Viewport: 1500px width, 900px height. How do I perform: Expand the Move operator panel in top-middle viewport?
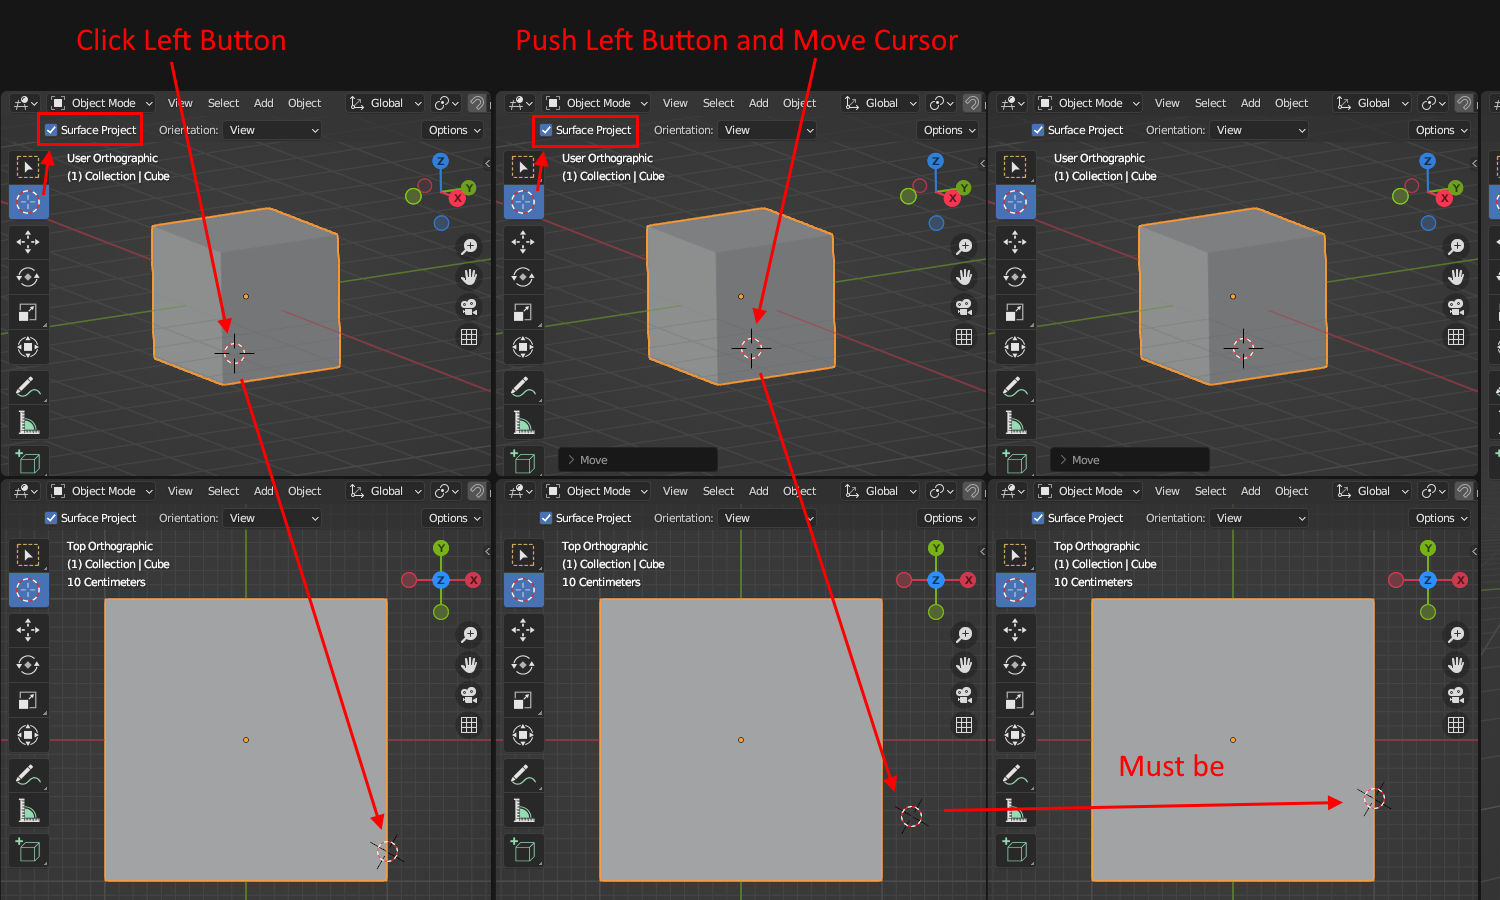coord(637,460)
